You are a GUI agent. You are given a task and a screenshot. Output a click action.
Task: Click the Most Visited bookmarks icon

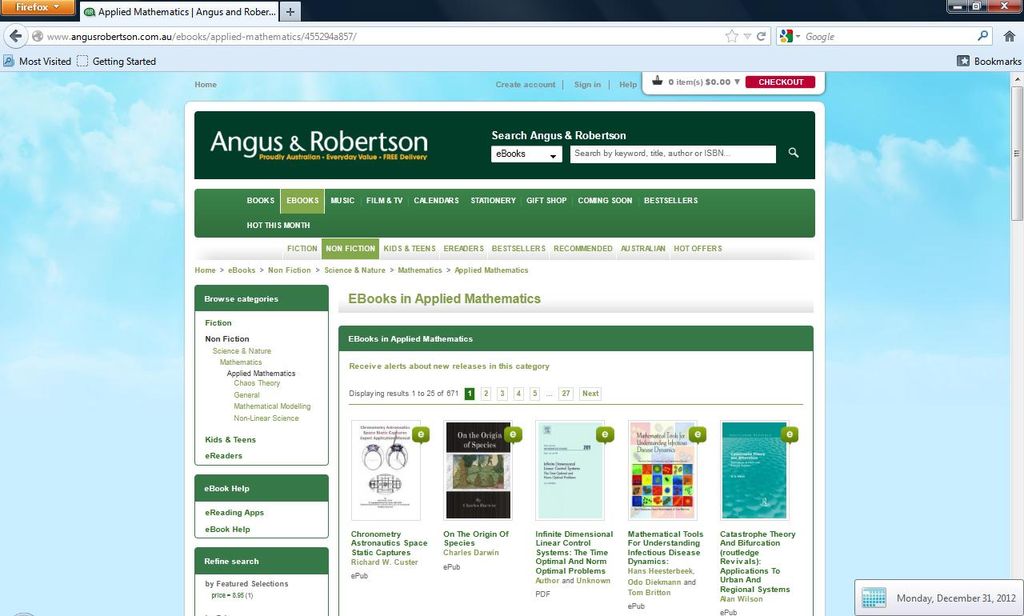pos(8,61)
